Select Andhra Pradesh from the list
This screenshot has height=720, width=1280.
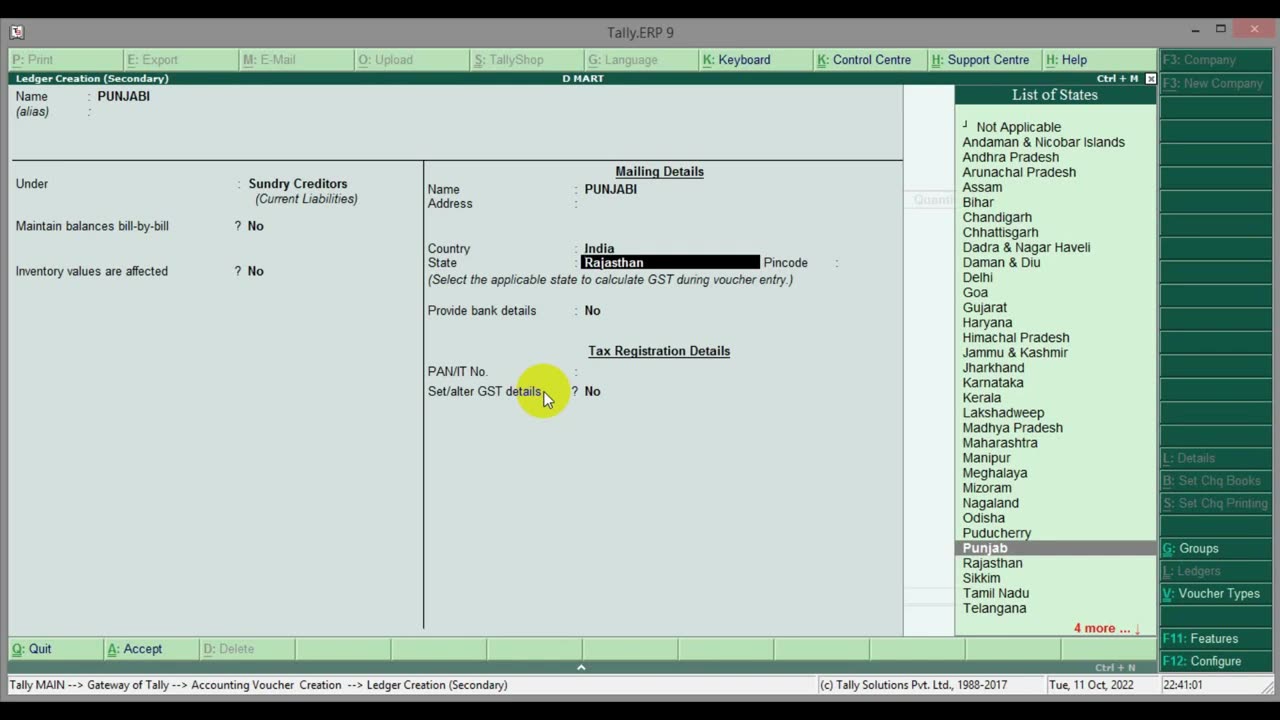pyautogui.click(x=1010, y=157)
